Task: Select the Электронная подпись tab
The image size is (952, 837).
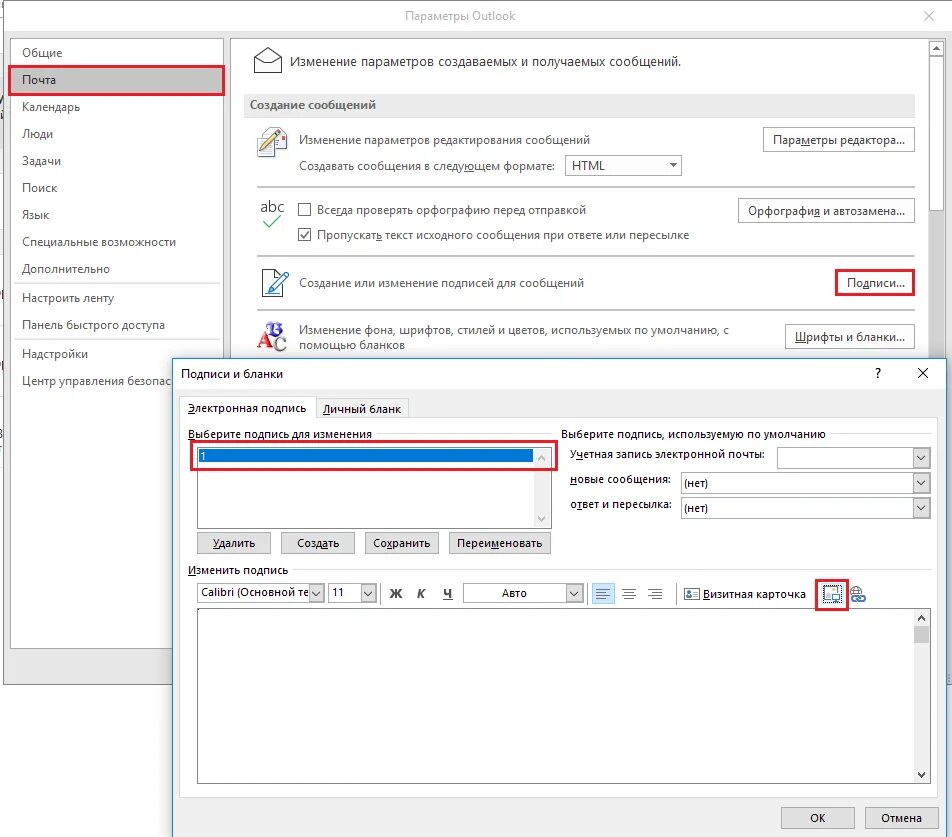Action: tap(247, 408)
